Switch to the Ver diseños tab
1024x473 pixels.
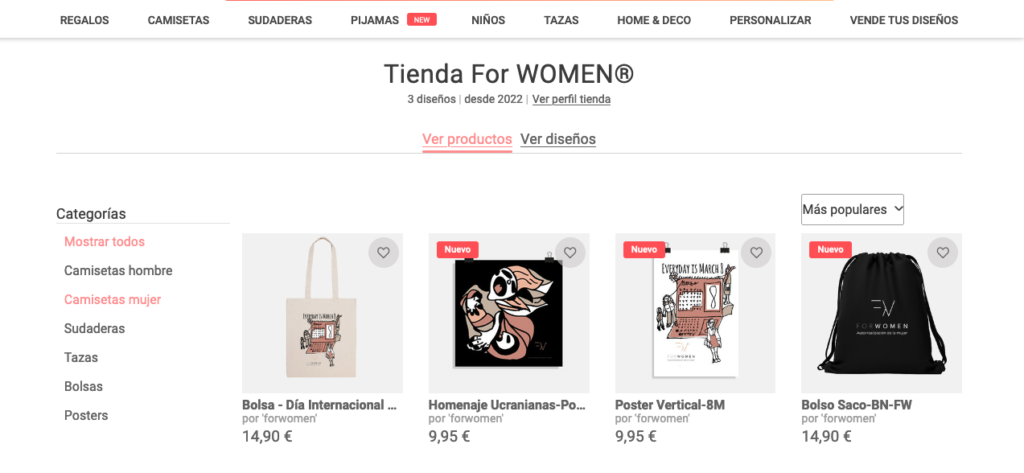[x=558, y=139]
